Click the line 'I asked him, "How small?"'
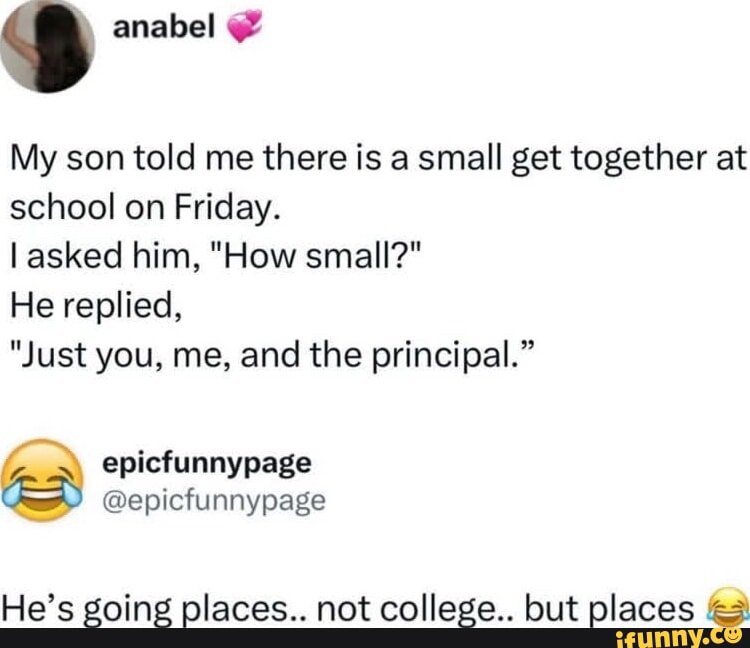The image size is (750, 648). 216,255
